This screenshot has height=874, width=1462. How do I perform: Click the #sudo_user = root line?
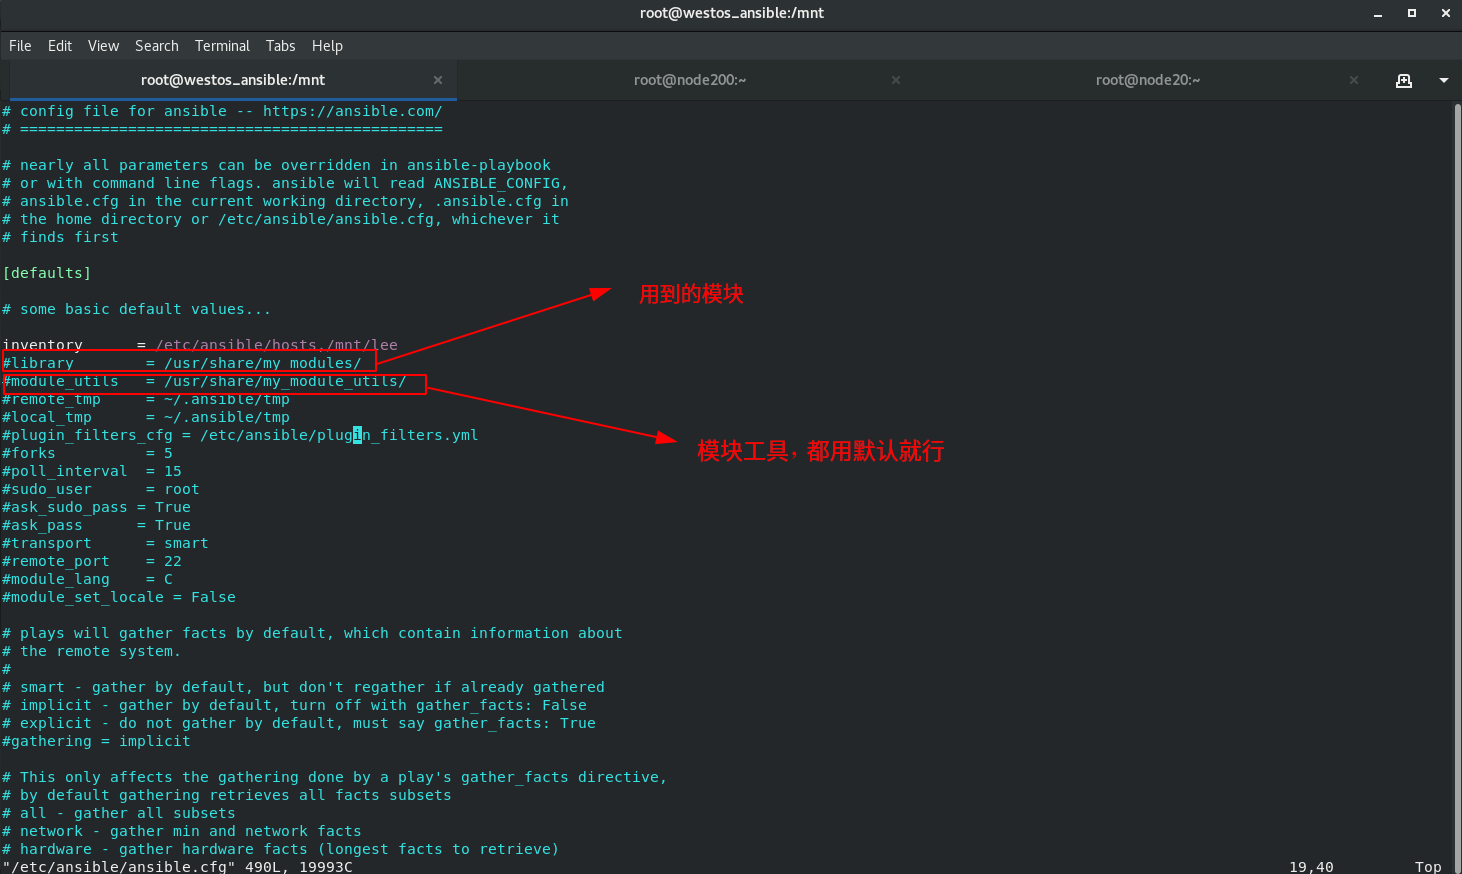[x=101, y=489]
